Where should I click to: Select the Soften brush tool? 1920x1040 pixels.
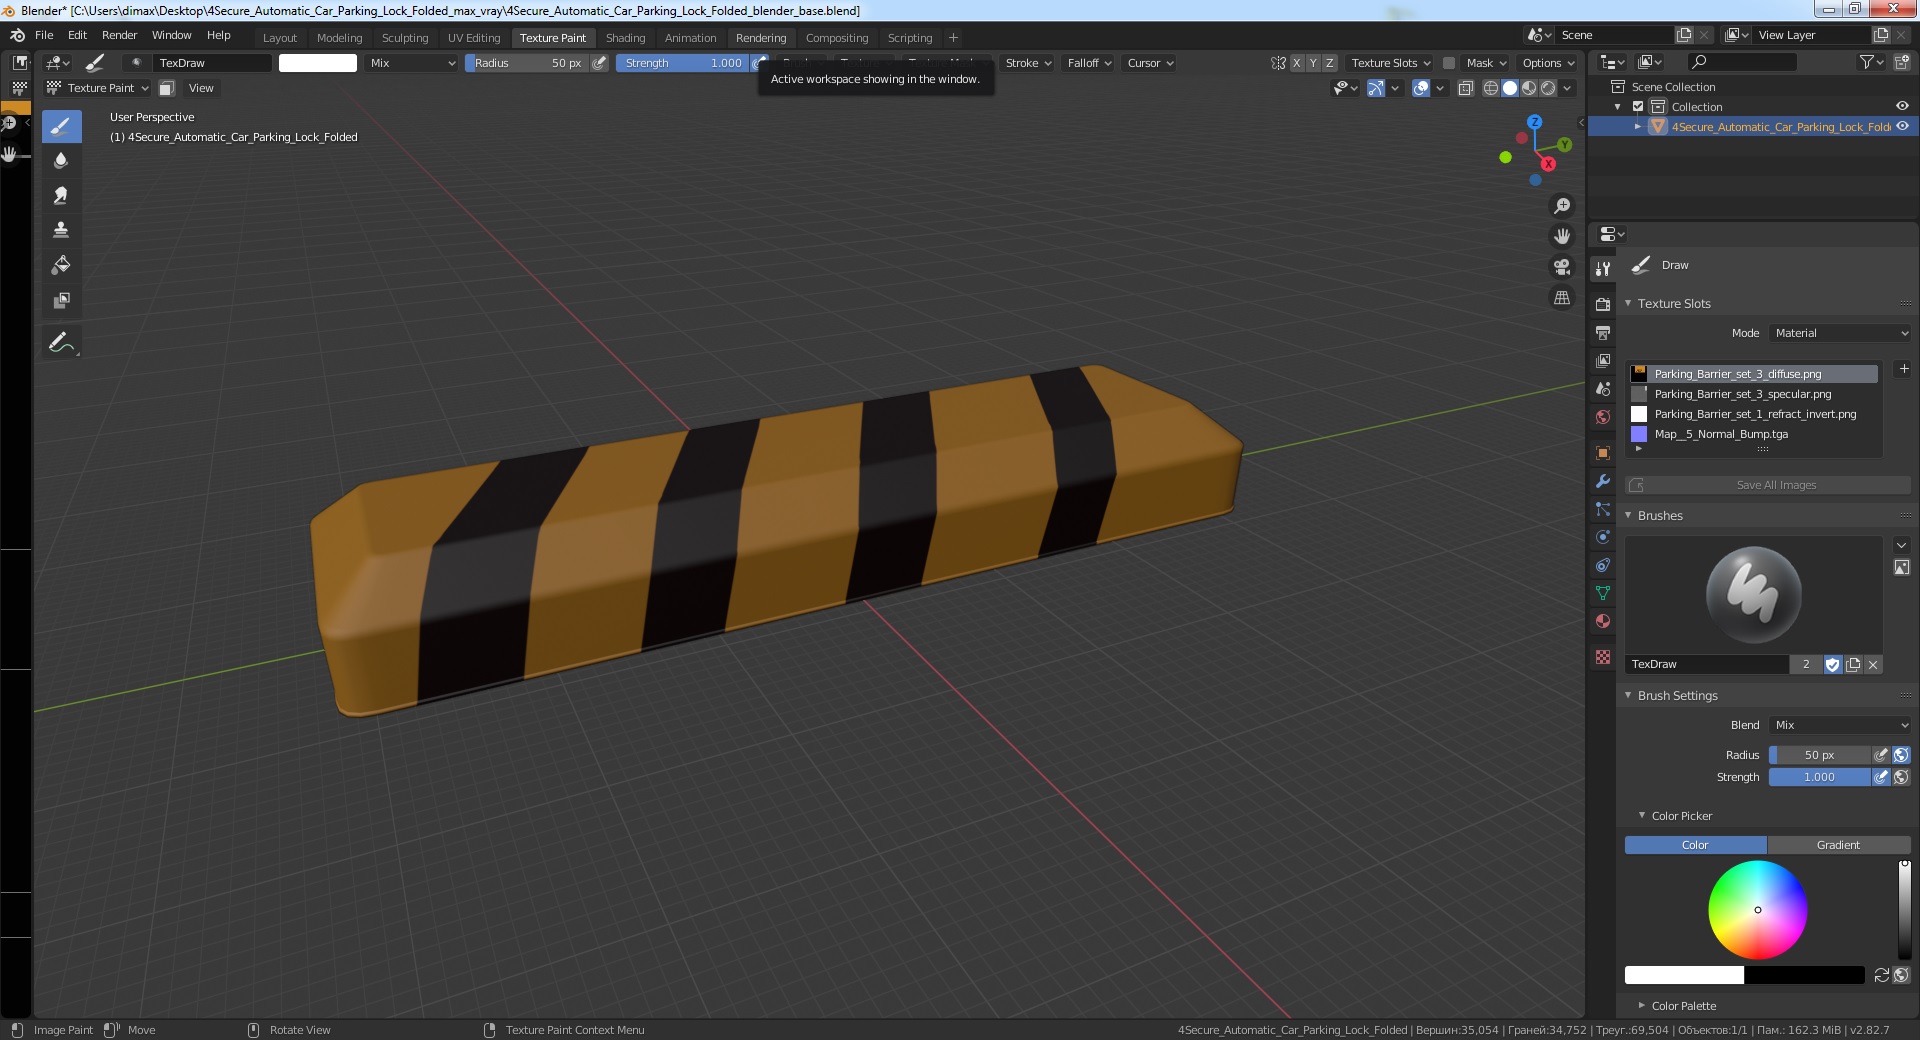[x=61, y=161]
